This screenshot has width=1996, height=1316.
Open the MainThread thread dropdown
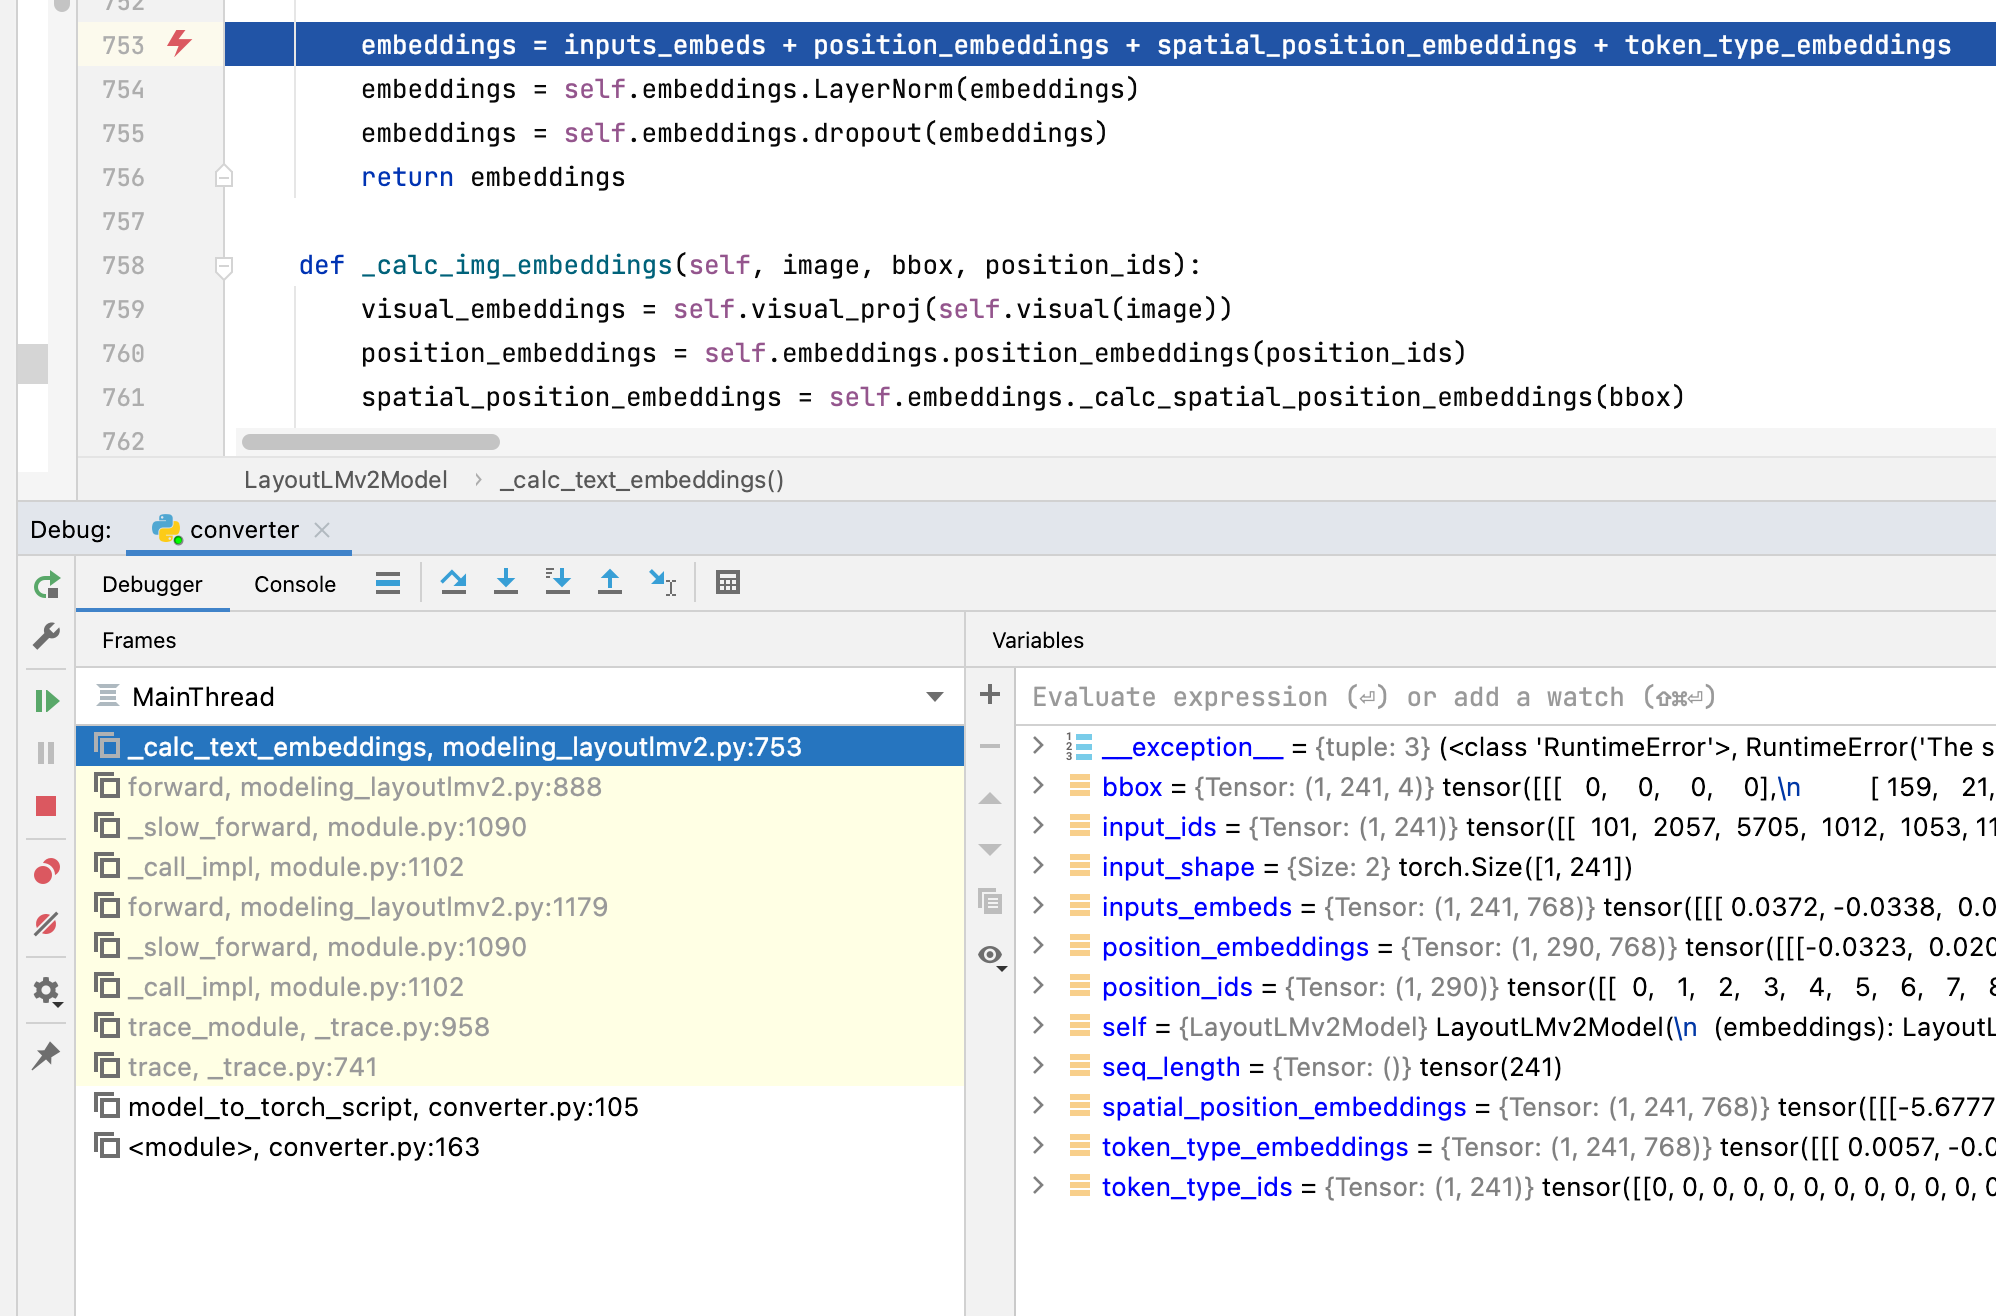pyautogui.click(x=932, y=697)
